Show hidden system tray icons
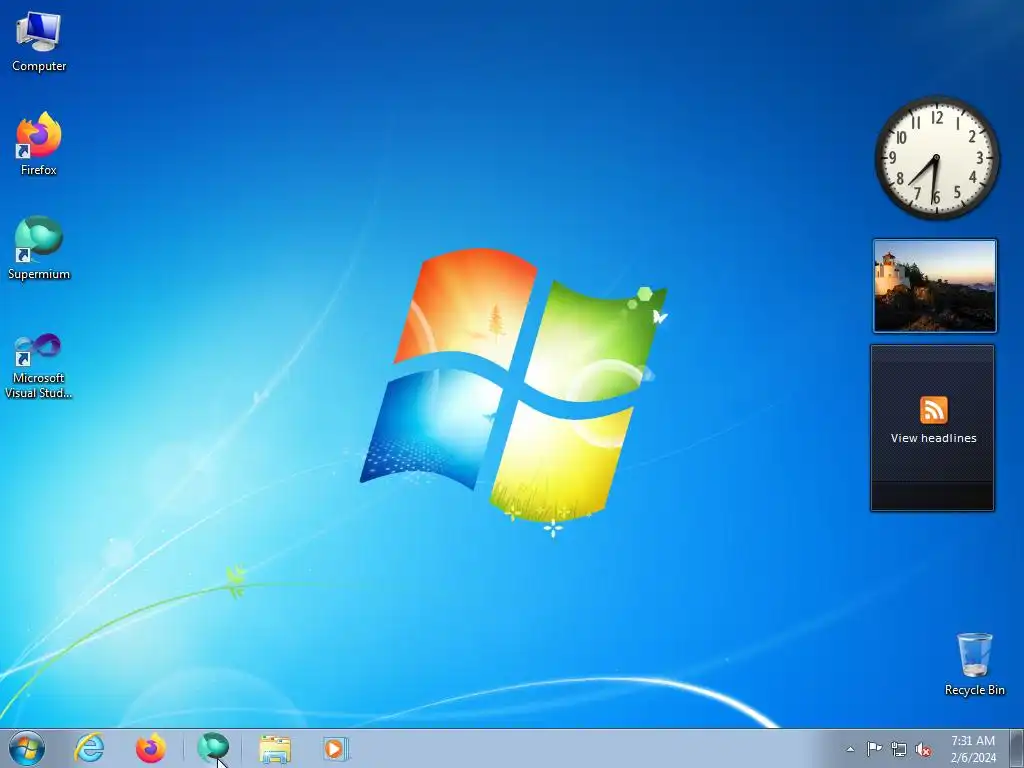Image resolution: width=1024 pixels, height=768 pixels. tap(850, 749)
